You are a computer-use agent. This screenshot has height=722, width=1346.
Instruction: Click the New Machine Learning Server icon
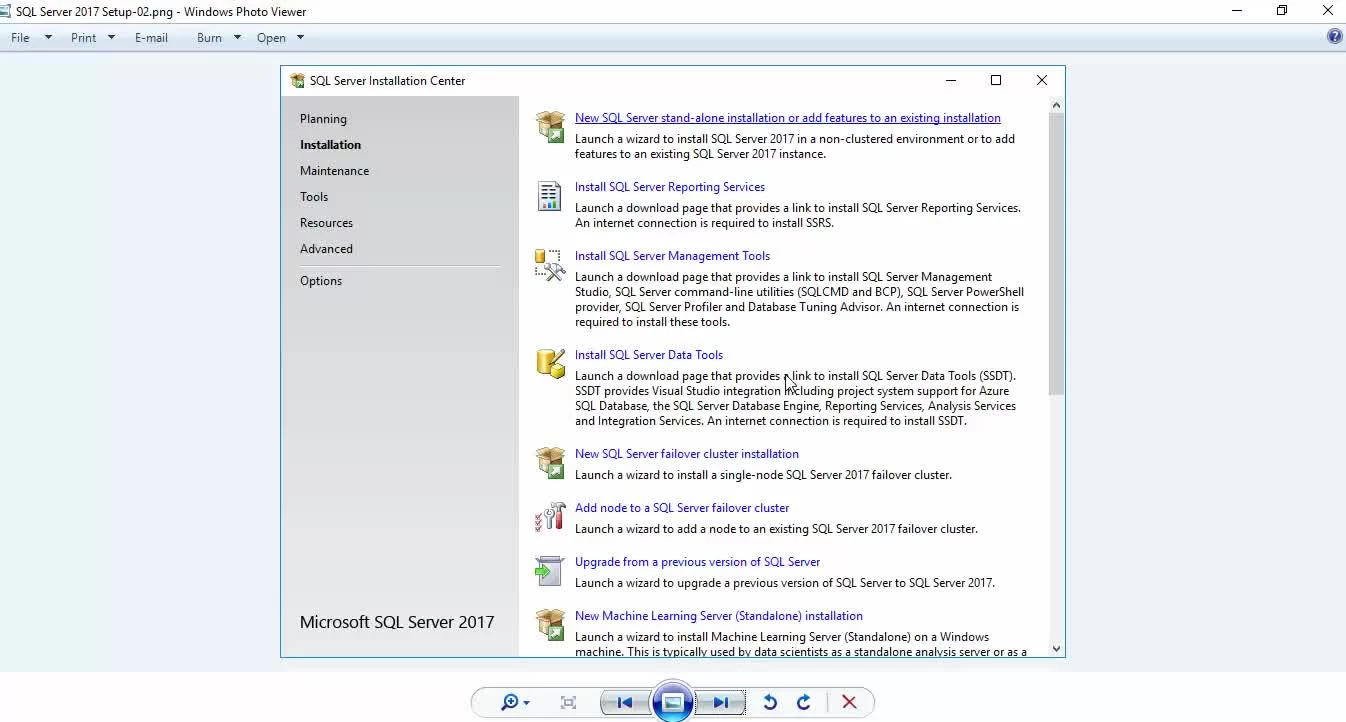(x=550, y=624)
